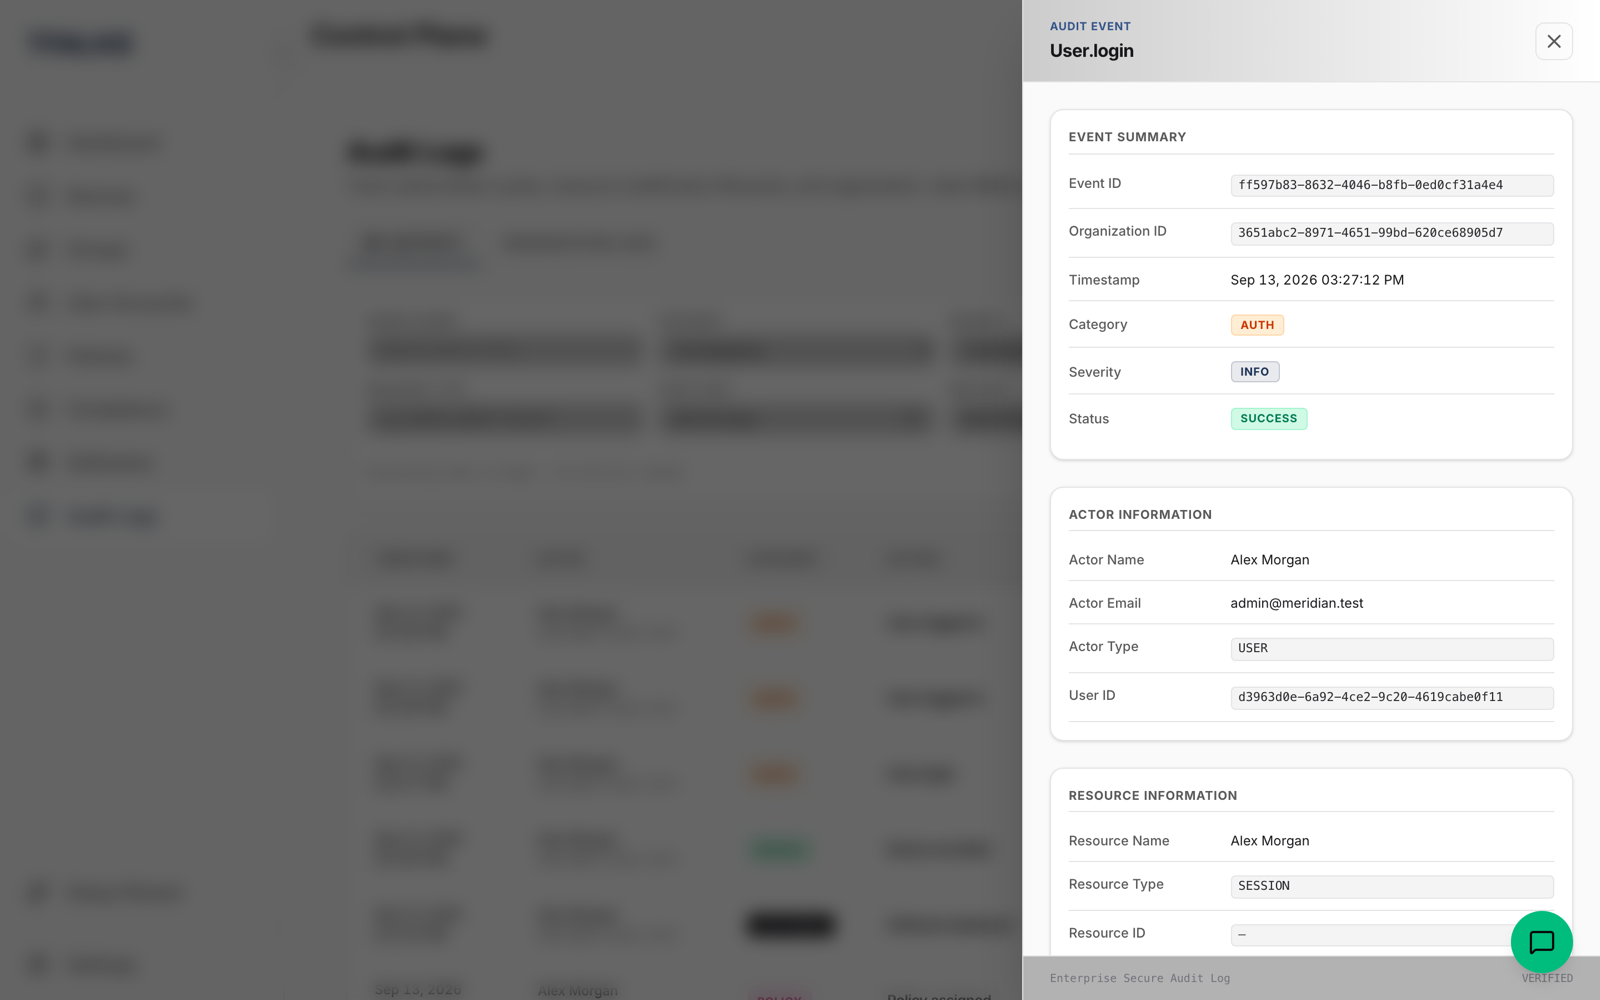Select the Actor Type USER field
The image size is (1600, 1000).
tap(1391, 648)
